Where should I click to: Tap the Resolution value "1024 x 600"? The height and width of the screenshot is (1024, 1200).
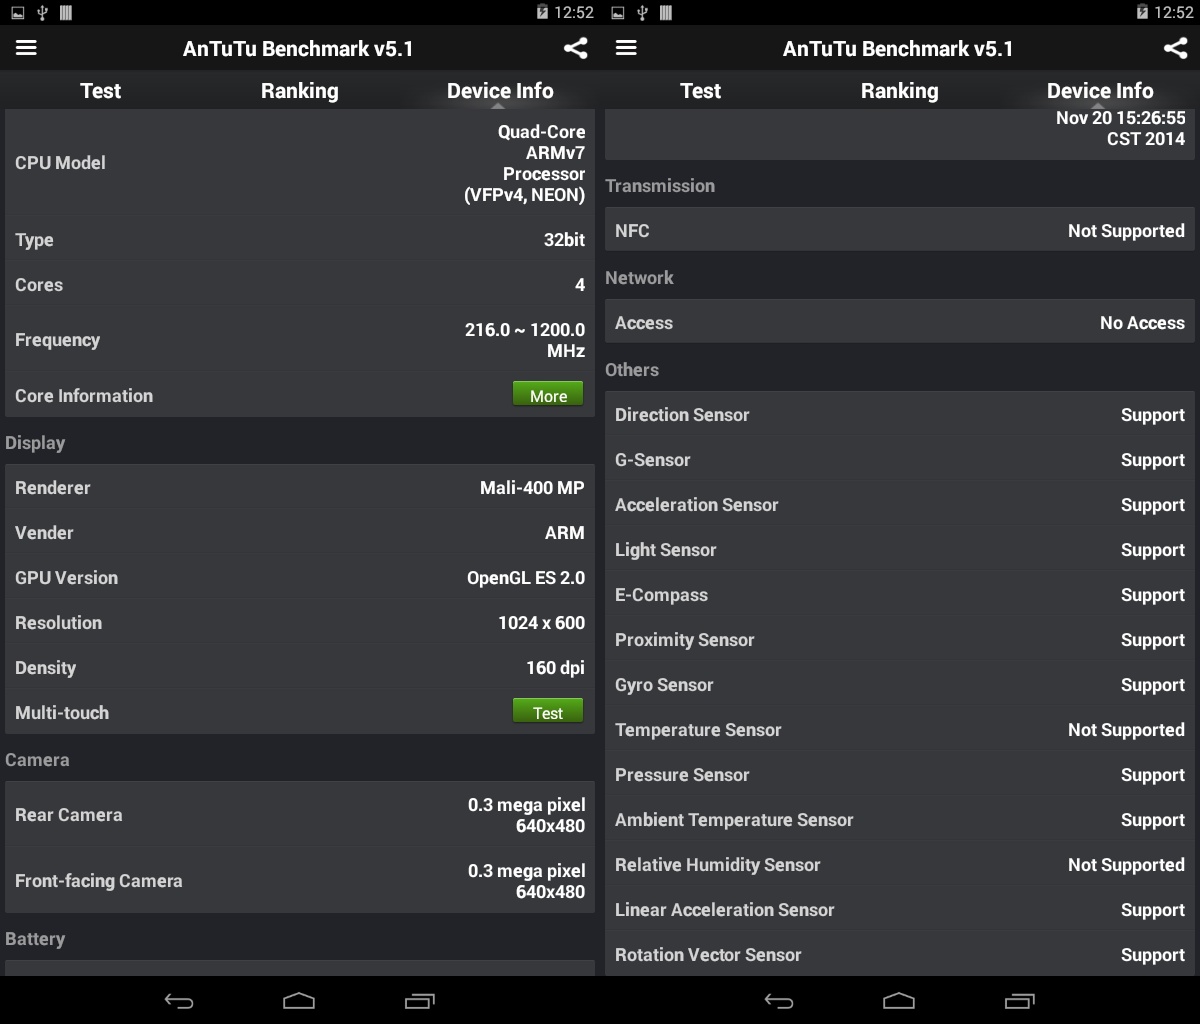point(542,623)
